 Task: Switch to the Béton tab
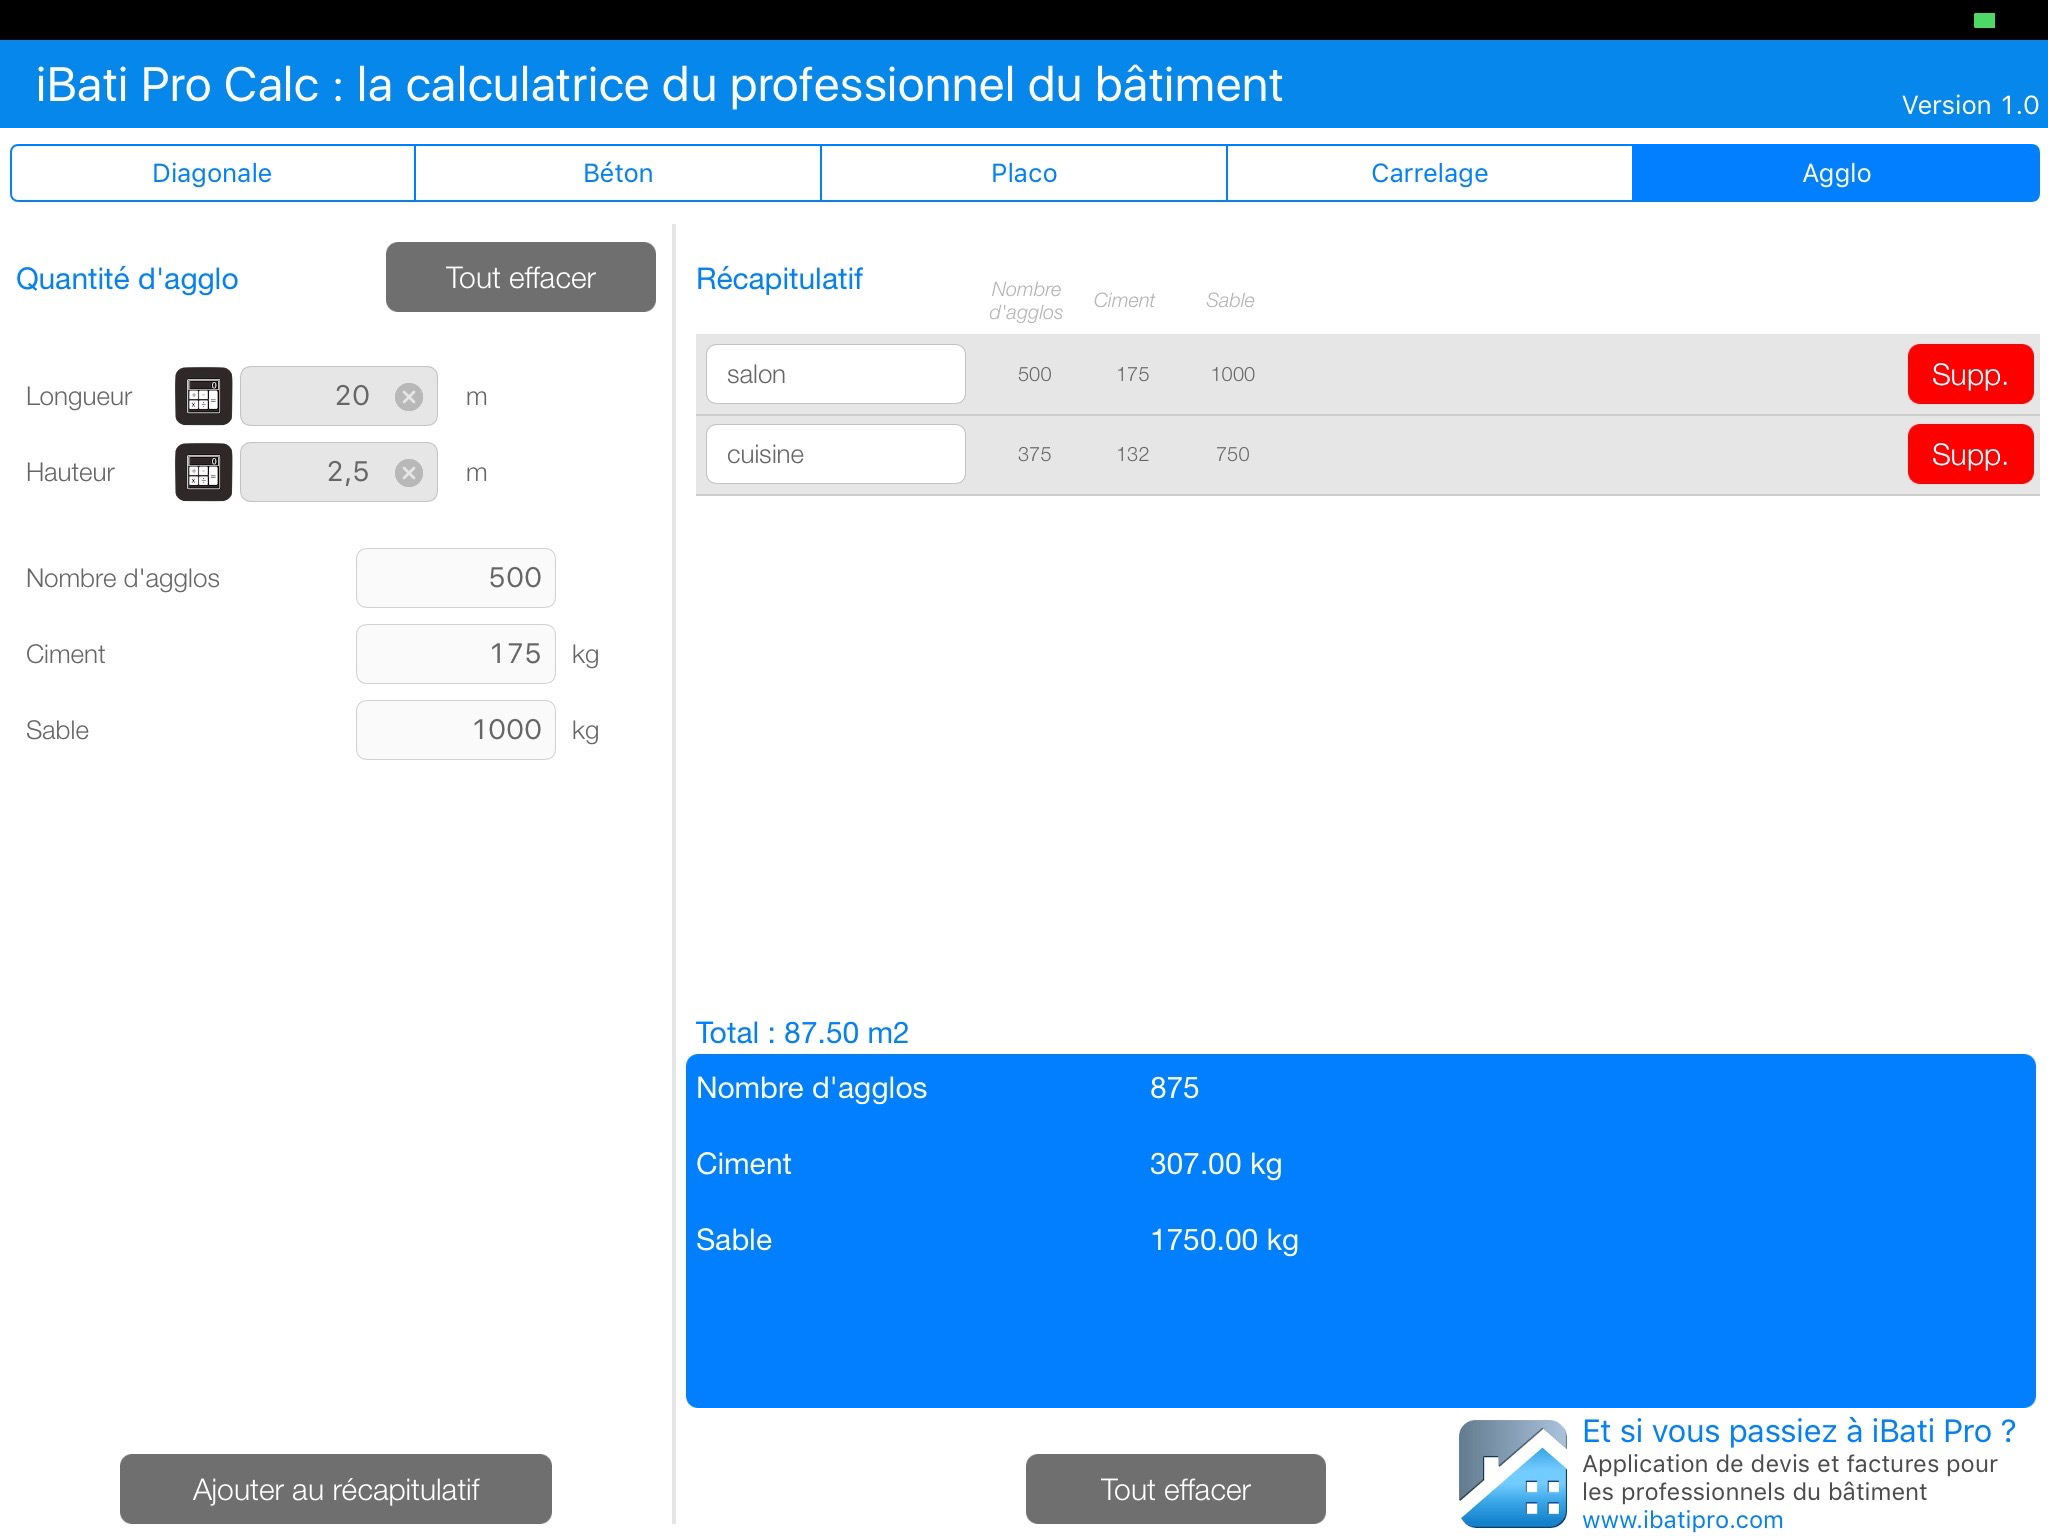[618, 173]
